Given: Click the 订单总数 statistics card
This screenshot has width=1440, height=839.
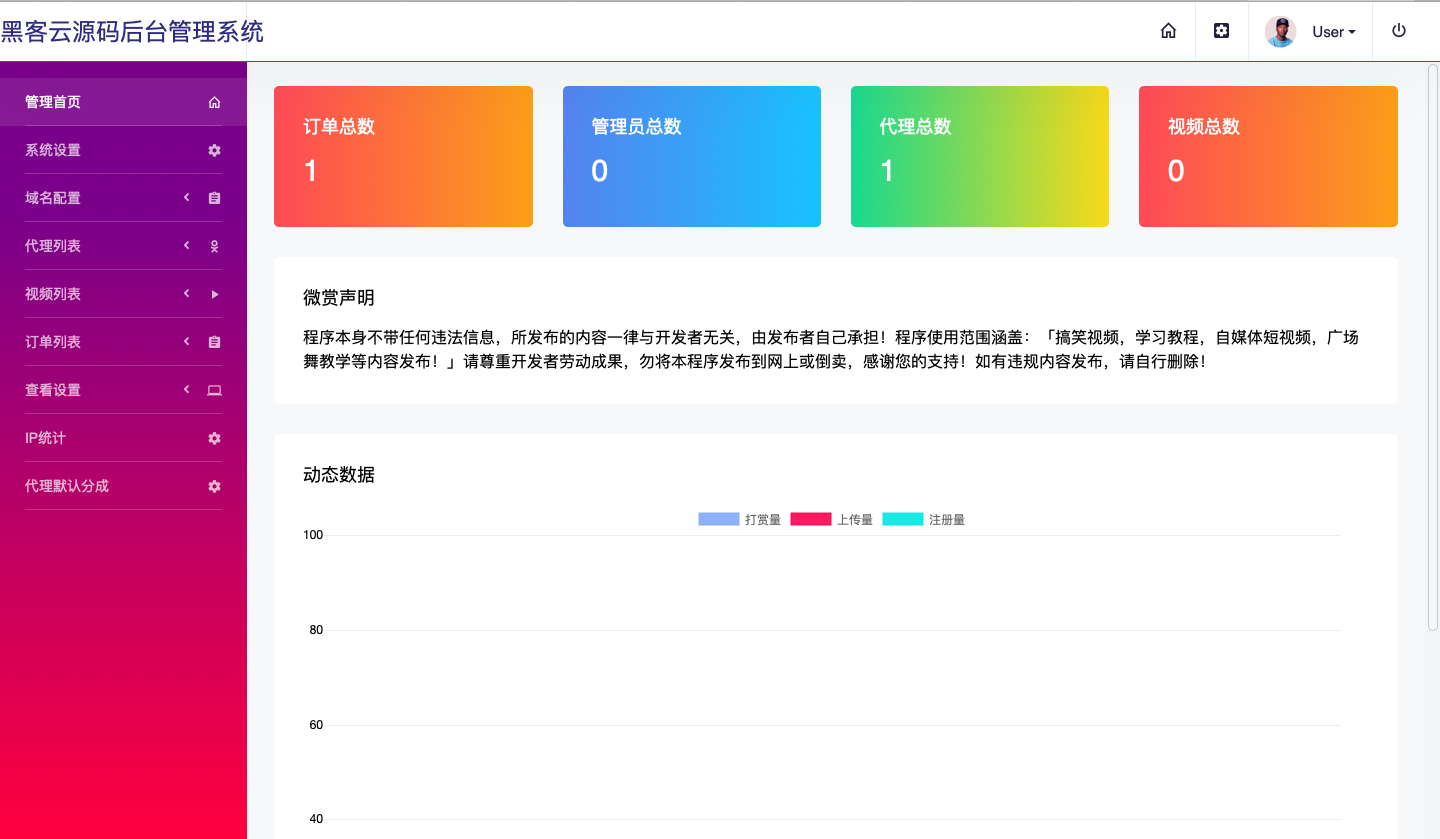Looking at the screenshot, I should tap(403, 156).
